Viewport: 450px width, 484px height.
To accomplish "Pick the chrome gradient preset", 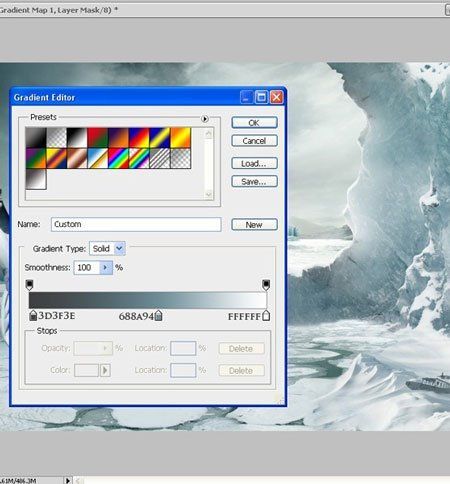I will pyautogui.click(x=98, y=158).
